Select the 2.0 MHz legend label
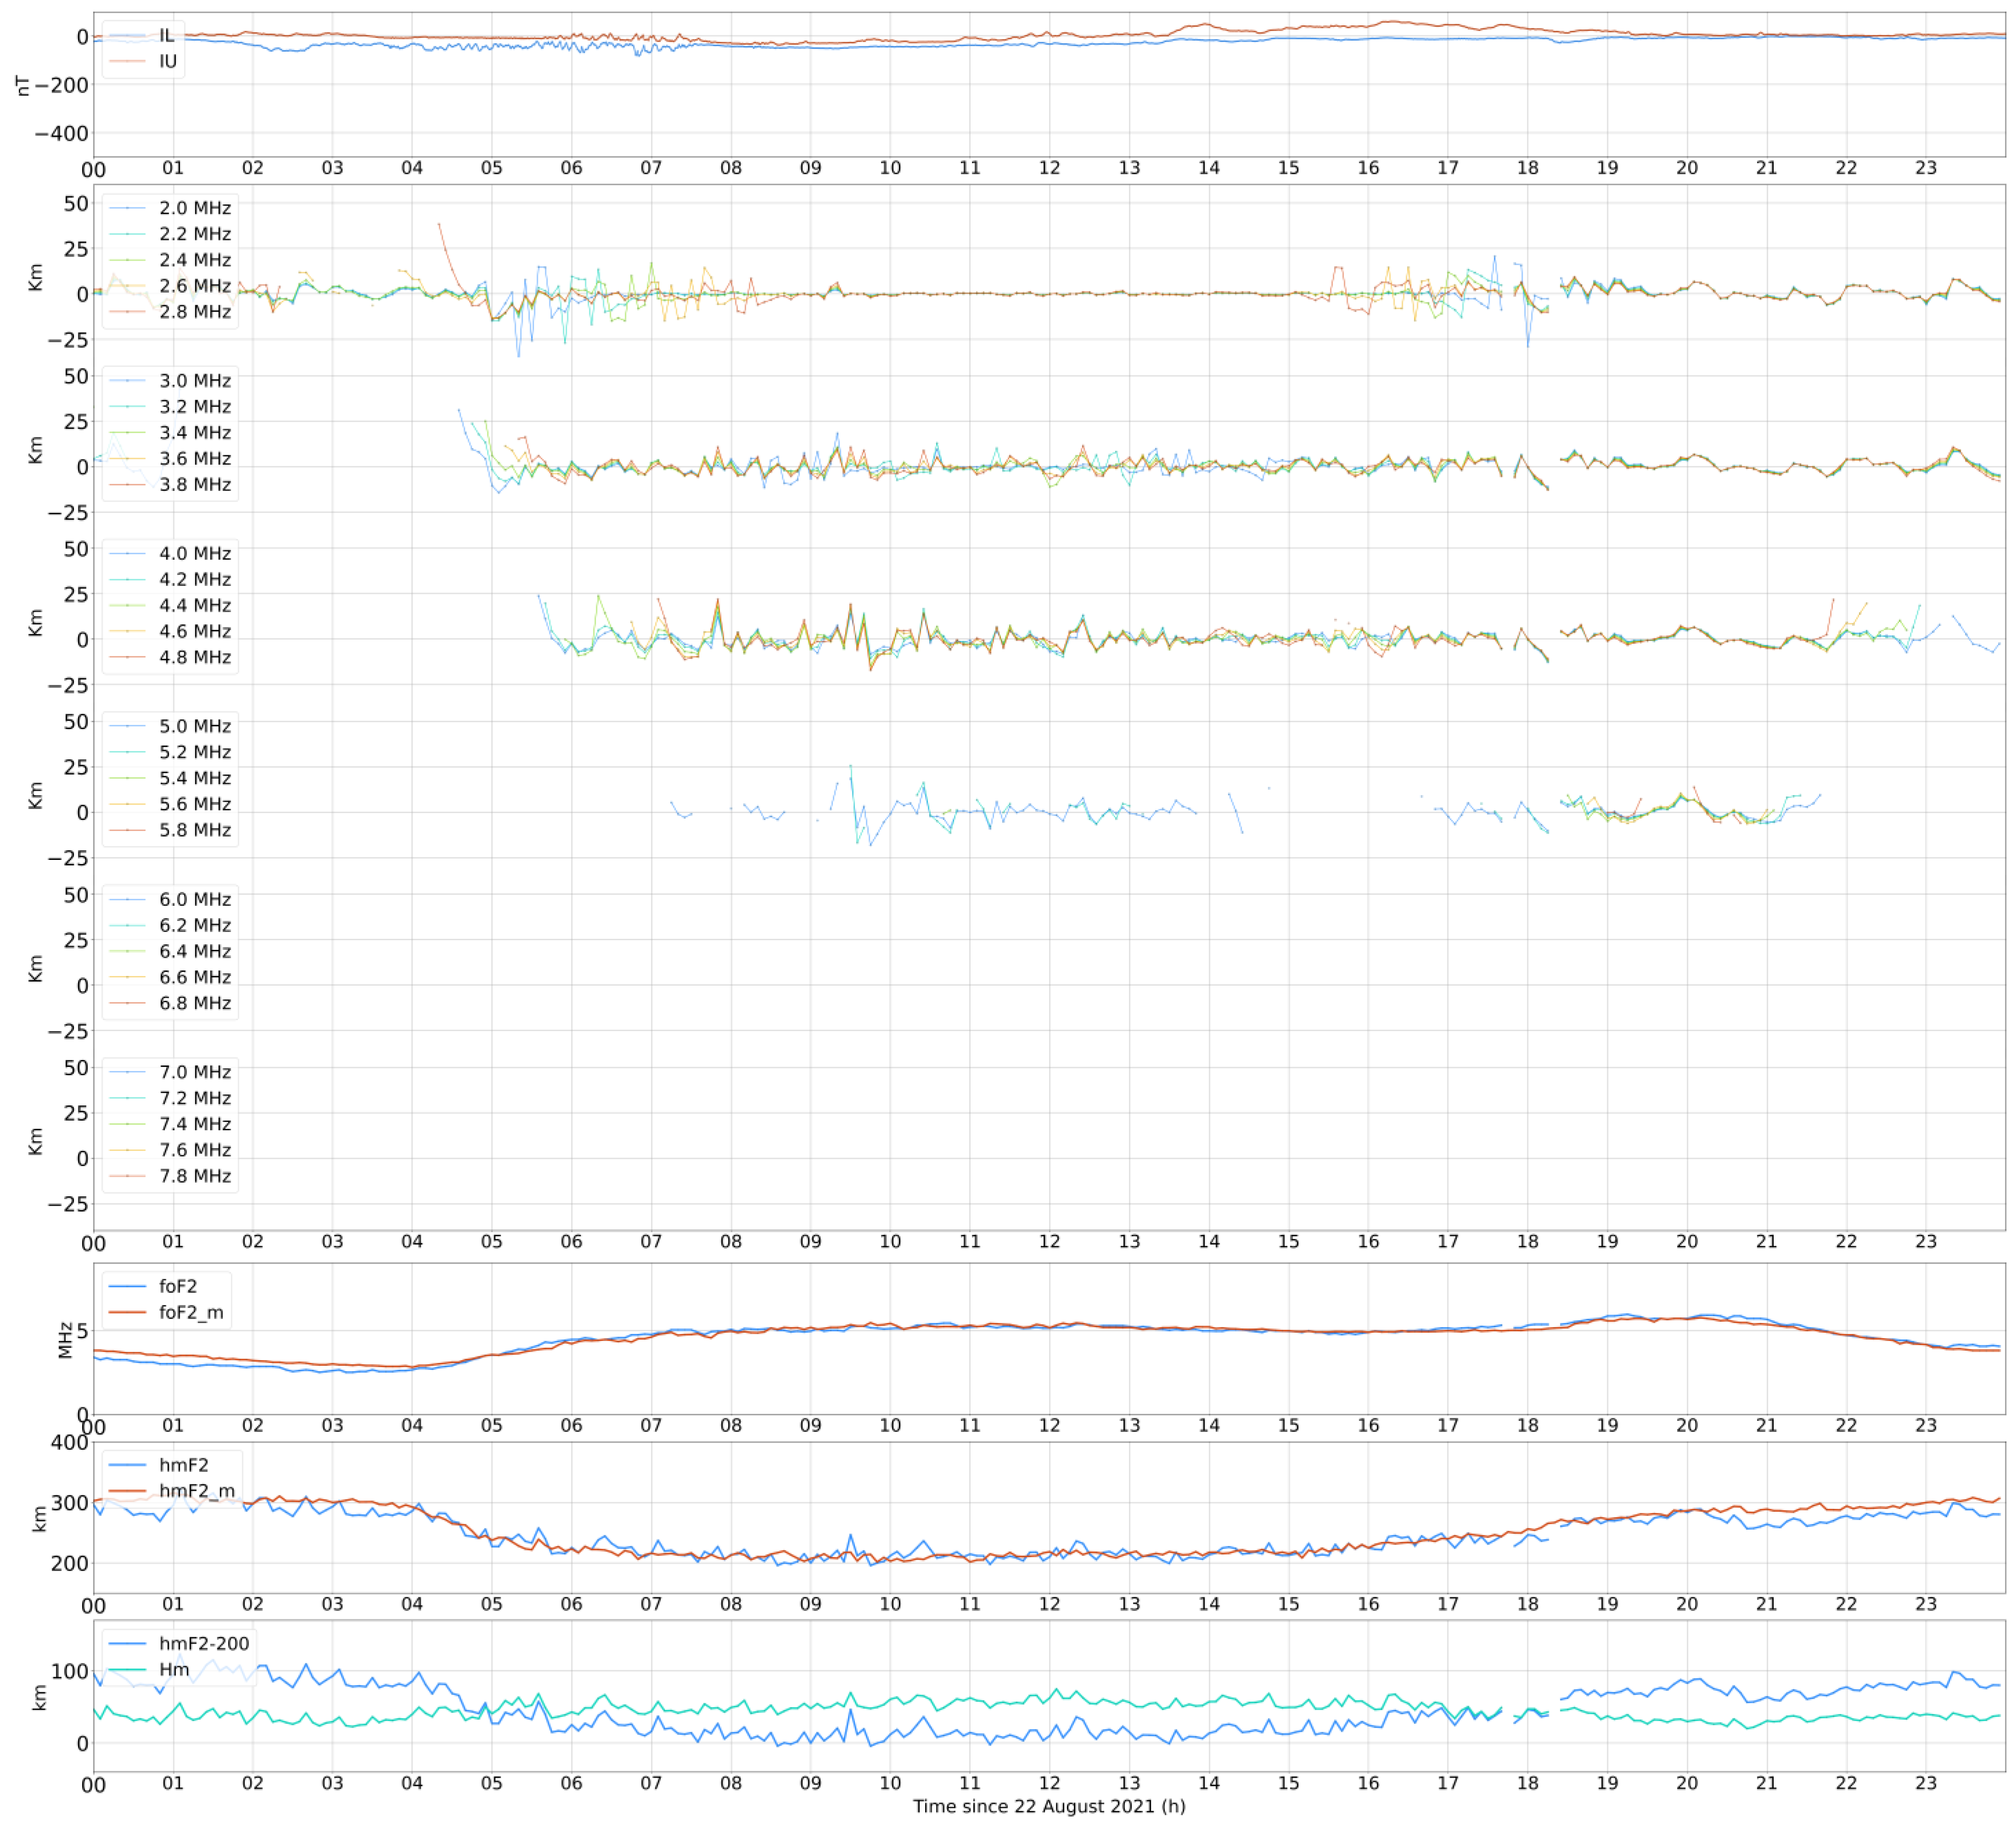This screenshot has height=1824, width=2016. [195, 208]
